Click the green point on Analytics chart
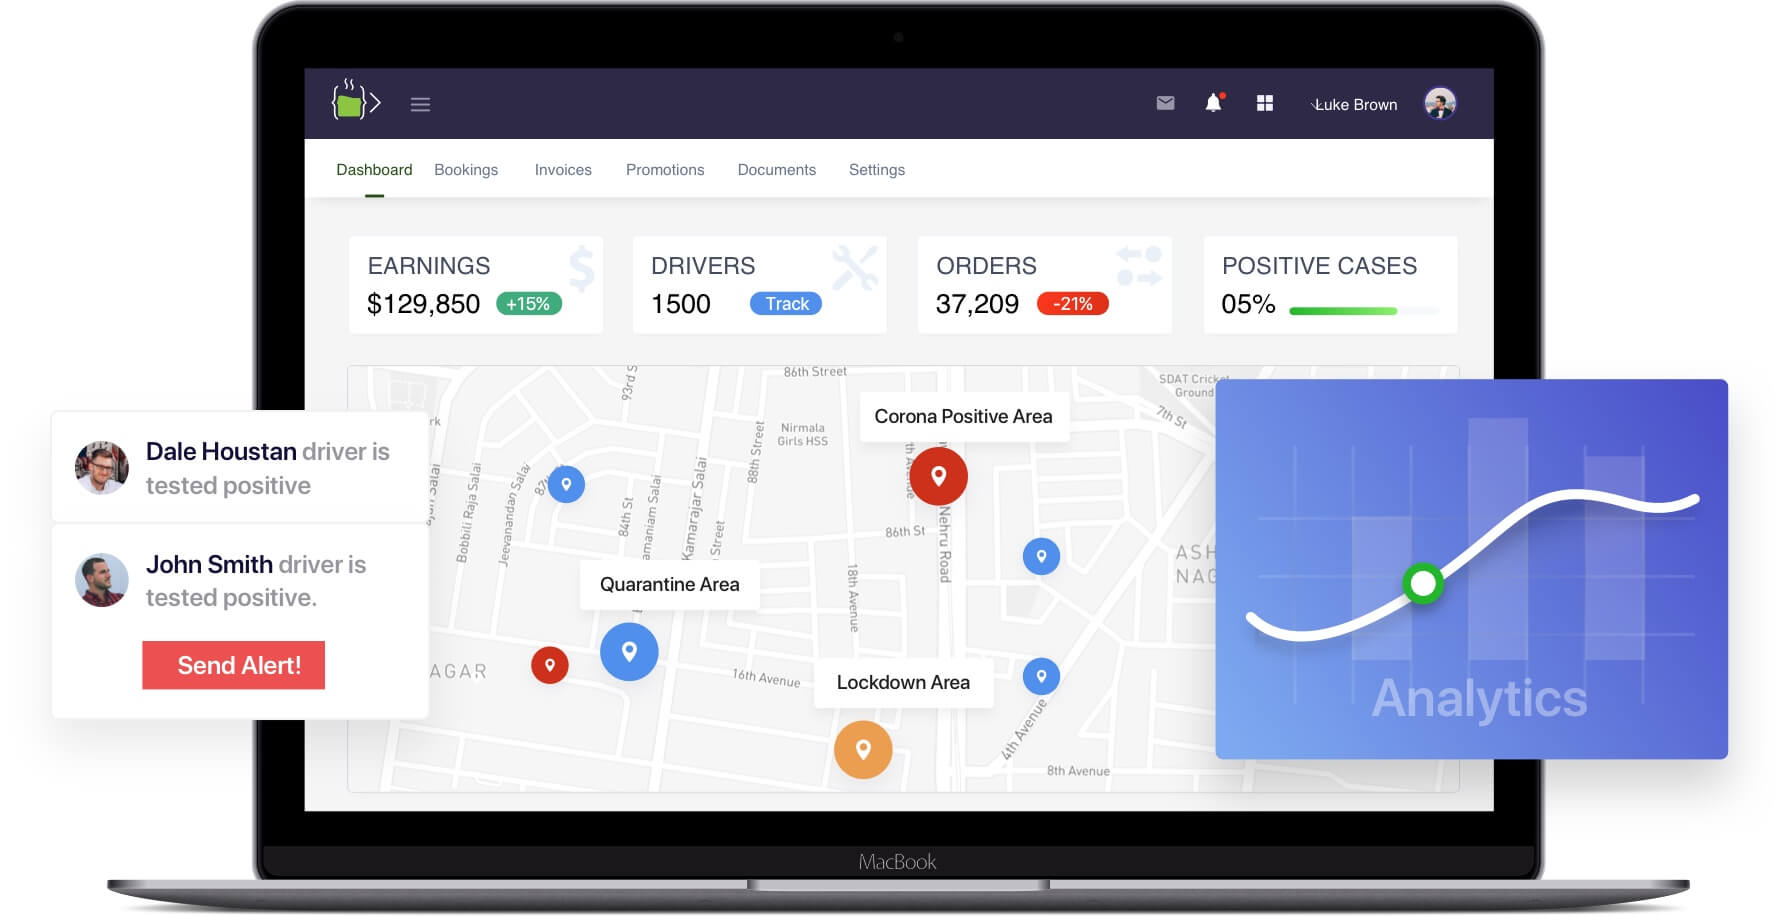 point(1422,583)
